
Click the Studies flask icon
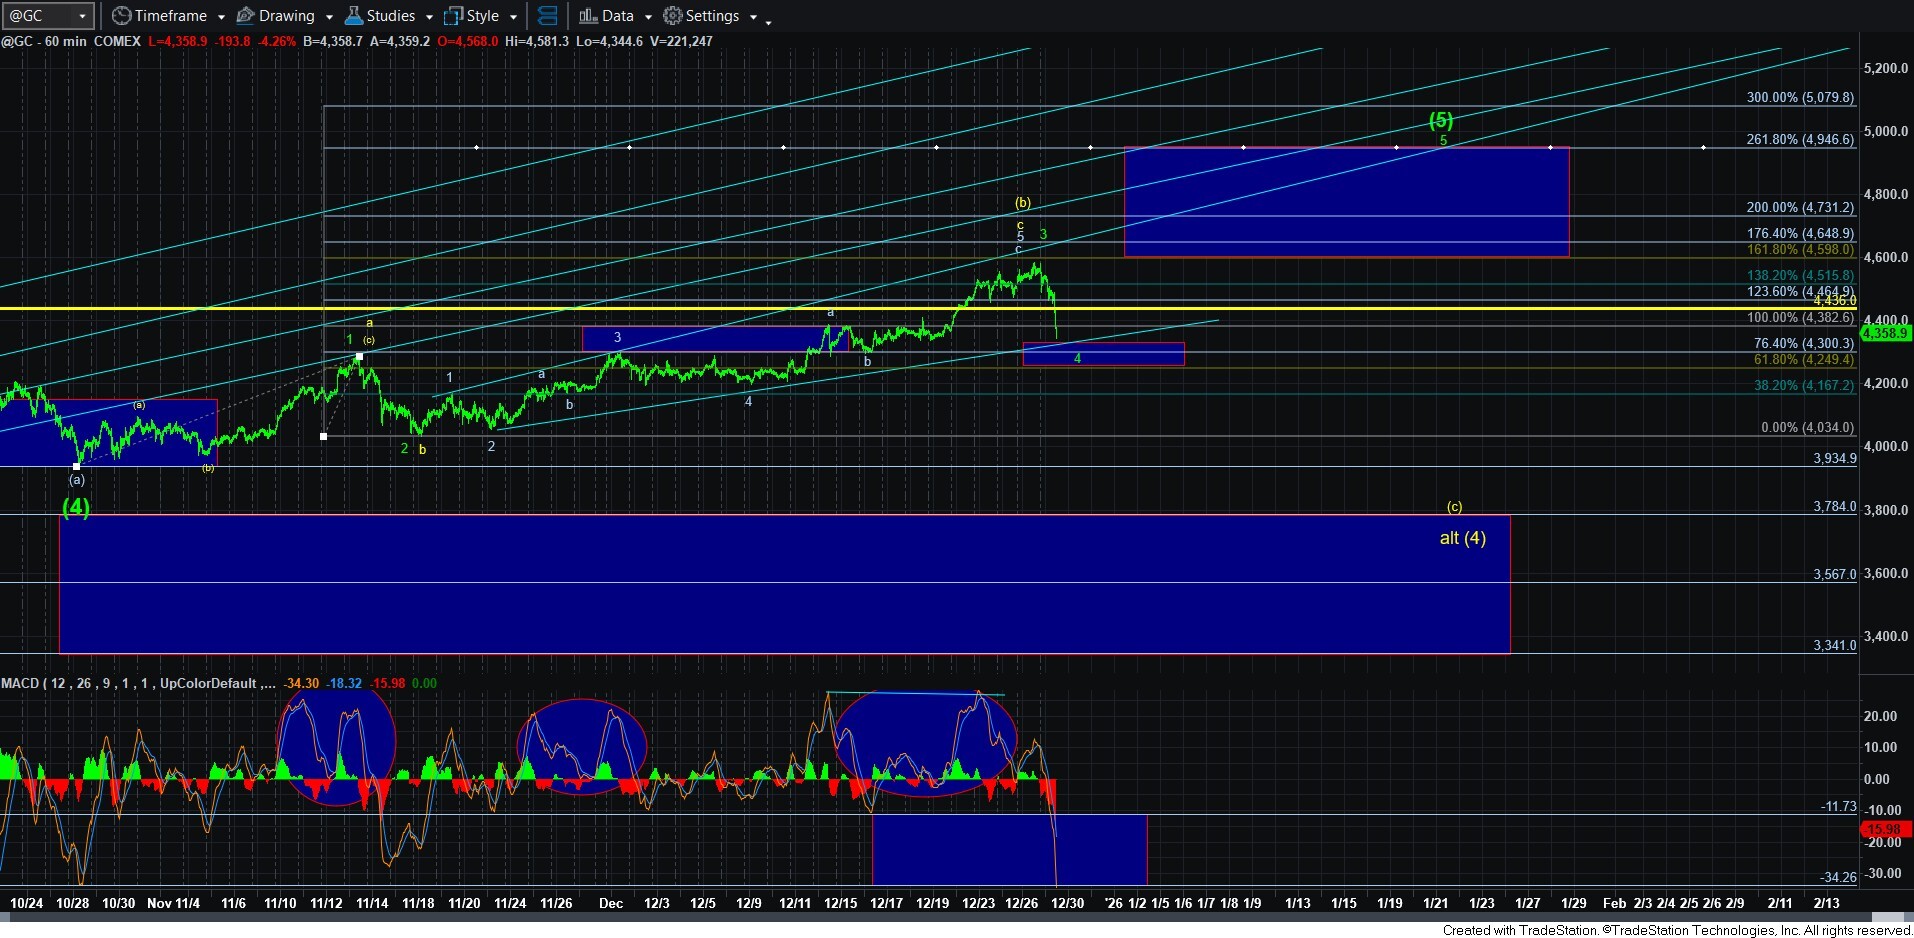point(353,16)
